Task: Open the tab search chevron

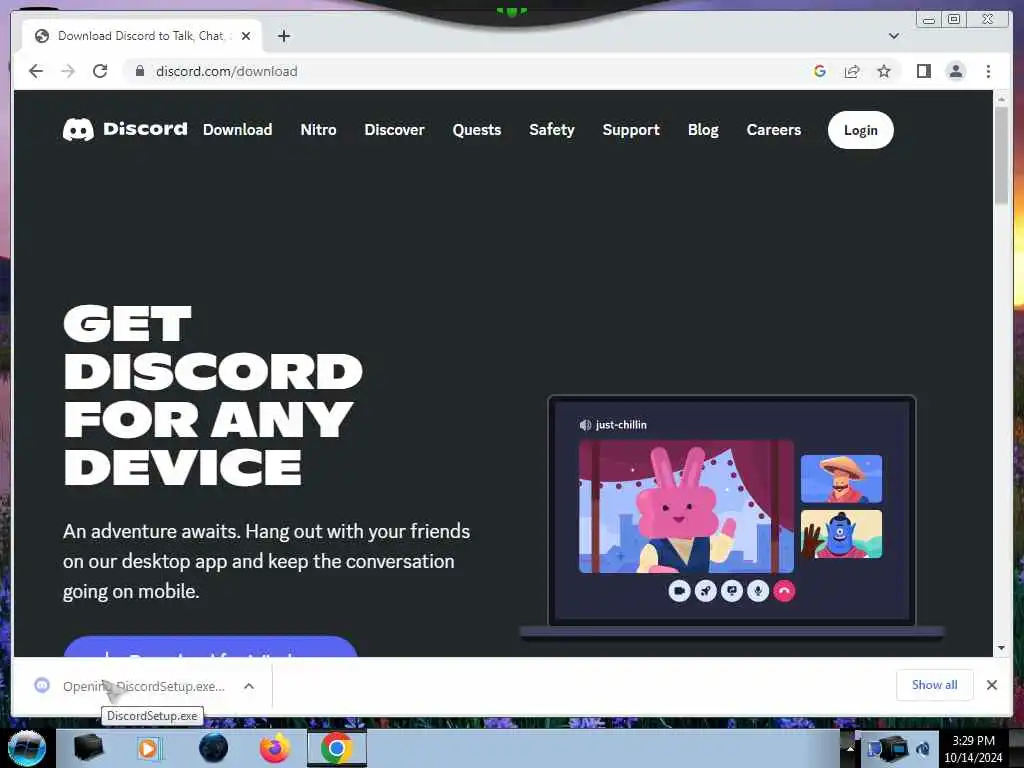Action: tap(893, 36)
